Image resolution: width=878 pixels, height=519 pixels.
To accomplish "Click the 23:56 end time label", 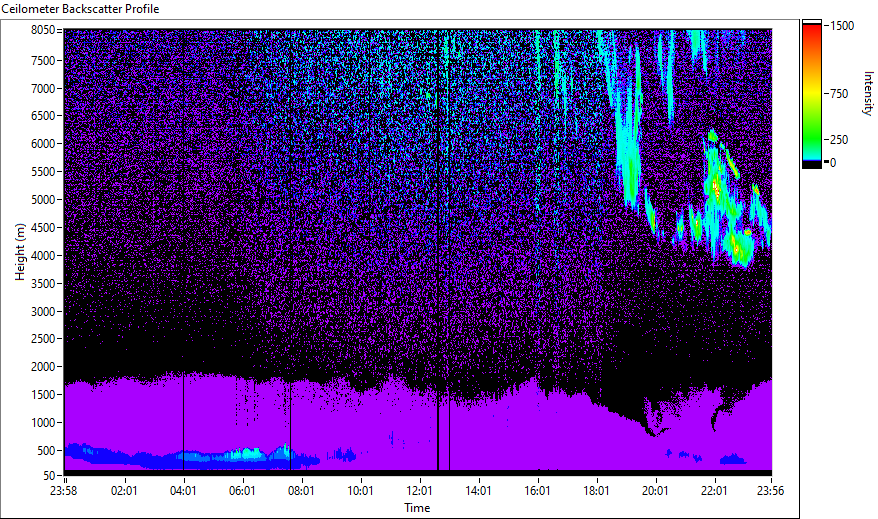I will (770, 491).
